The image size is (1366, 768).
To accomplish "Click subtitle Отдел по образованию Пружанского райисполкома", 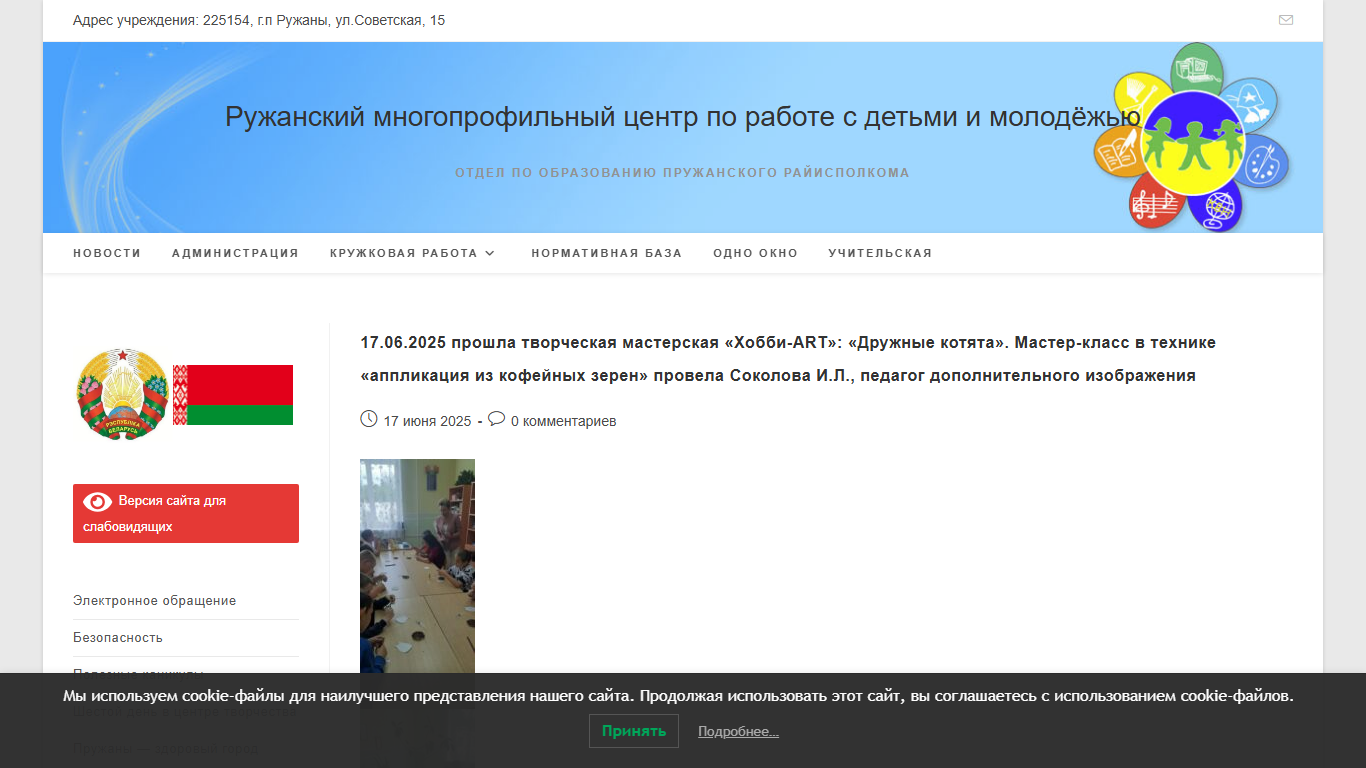I will 683,173.
